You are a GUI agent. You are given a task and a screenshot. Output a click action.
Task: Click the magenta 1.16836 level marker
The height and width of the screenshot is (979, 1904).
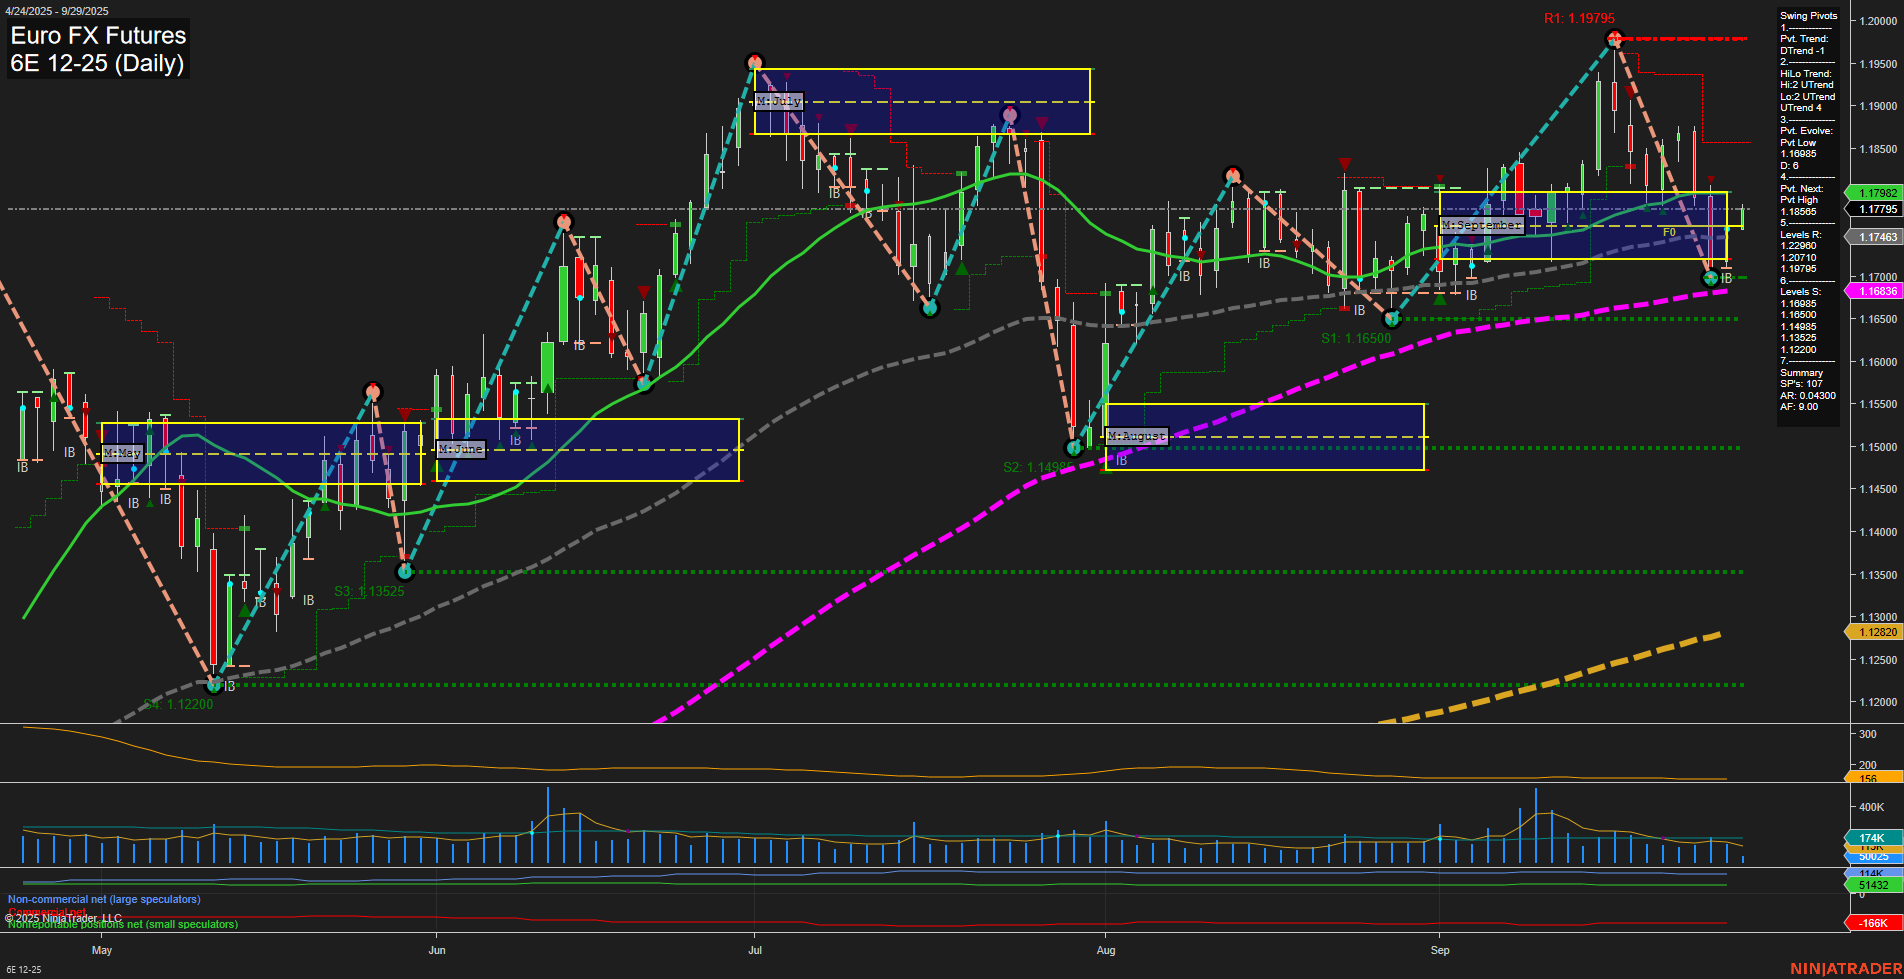click(x=1875, y=291)
